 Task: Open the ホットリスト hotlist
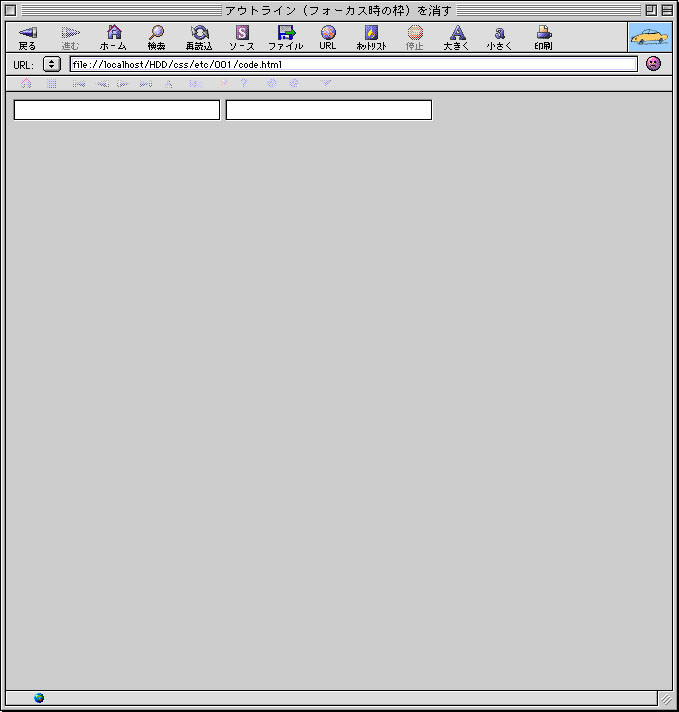pos(371,38)
